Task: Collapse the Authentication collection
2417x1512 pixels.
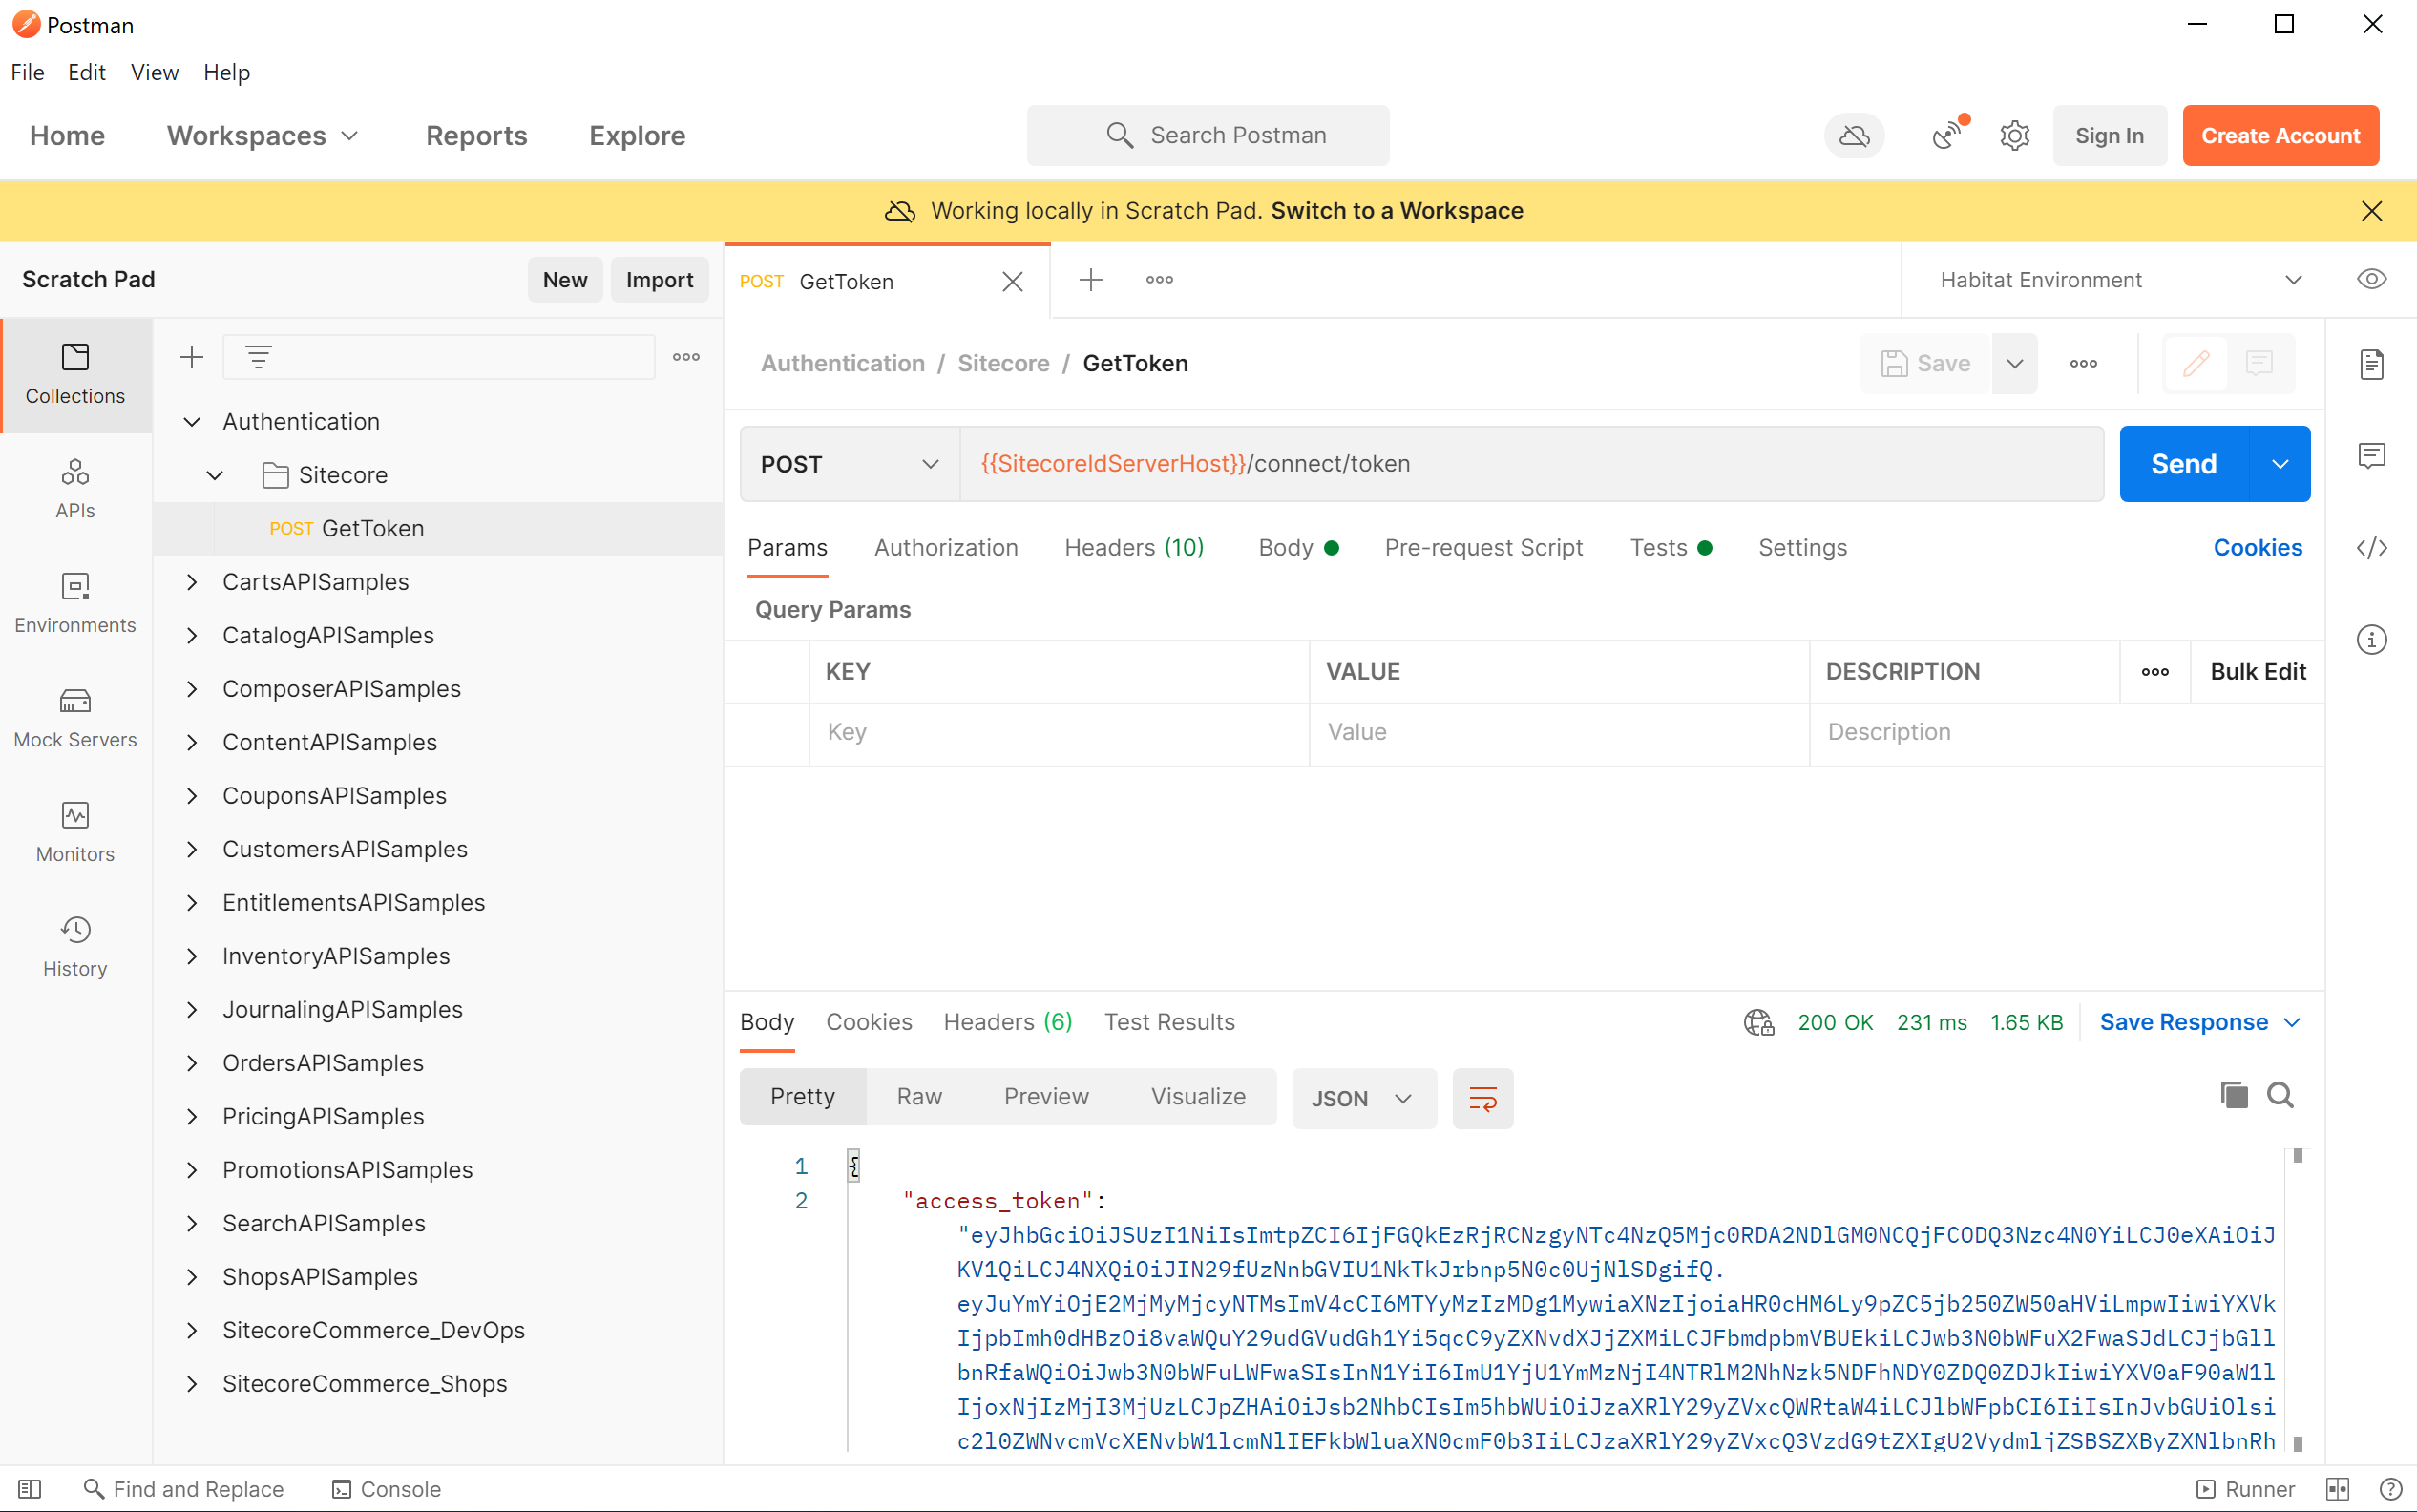Action: point(192,422)
